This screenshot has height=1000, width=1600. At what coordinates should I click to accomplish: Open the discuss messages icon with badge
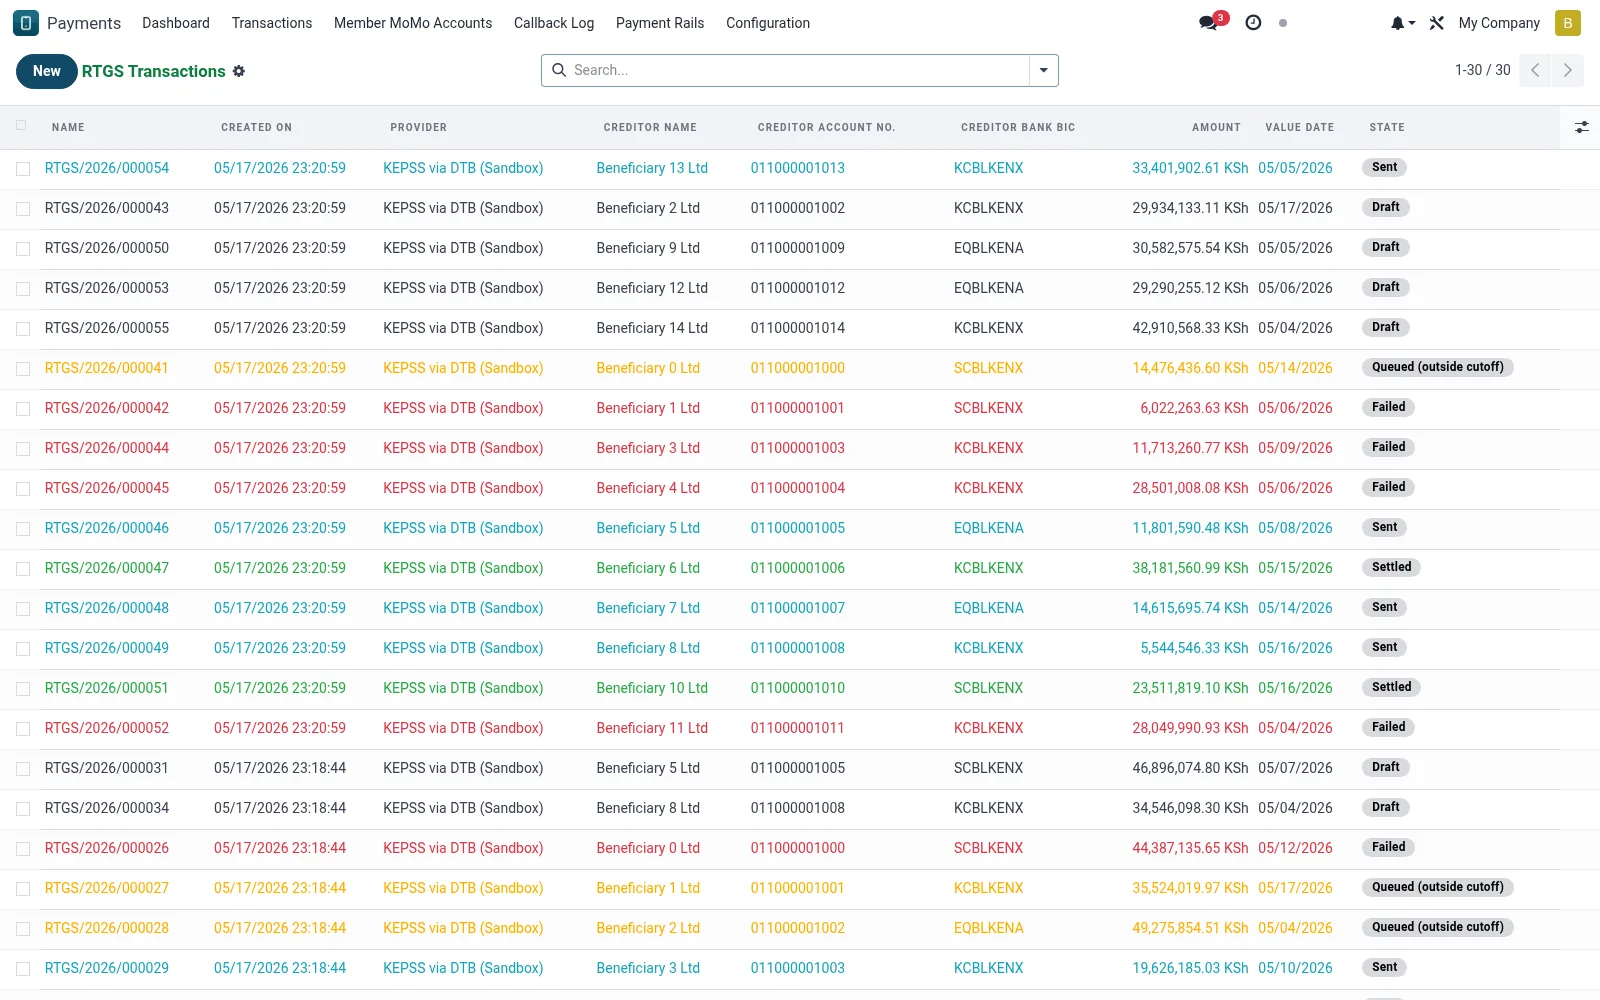1212,22
